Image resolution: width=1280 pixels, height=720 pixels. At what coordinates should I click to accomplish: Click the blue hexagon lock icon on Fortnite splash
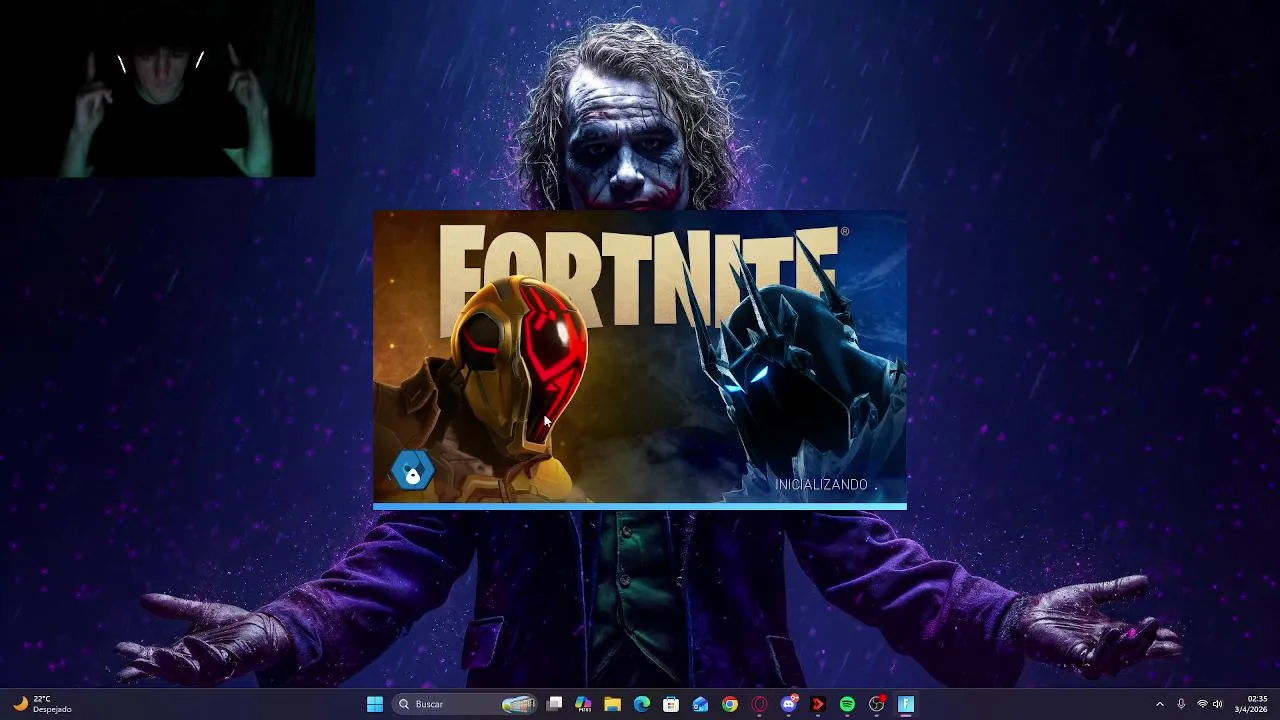(413, 471)
